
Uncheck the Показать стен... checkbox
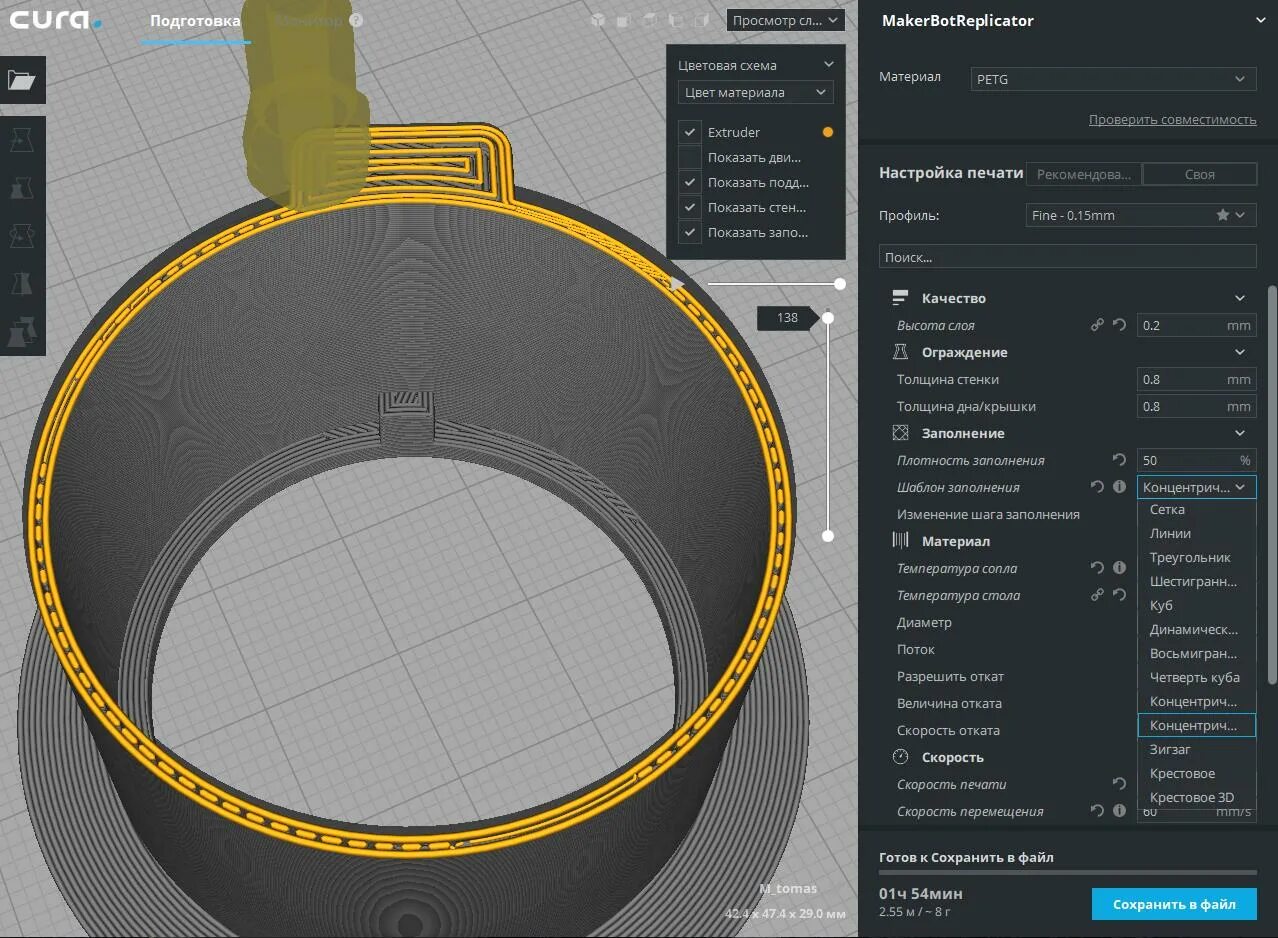coord(689,207)
